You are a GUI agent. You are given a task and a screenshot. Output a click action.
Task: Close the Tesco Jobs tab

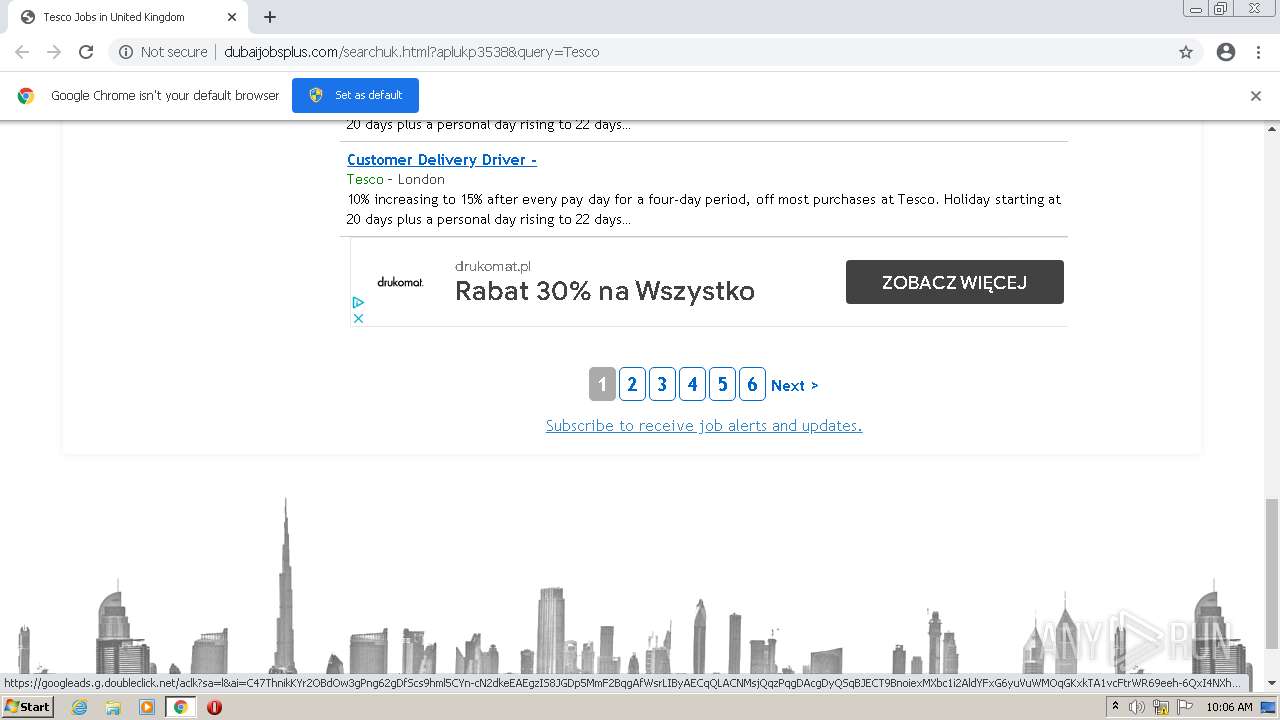(232, 17)
